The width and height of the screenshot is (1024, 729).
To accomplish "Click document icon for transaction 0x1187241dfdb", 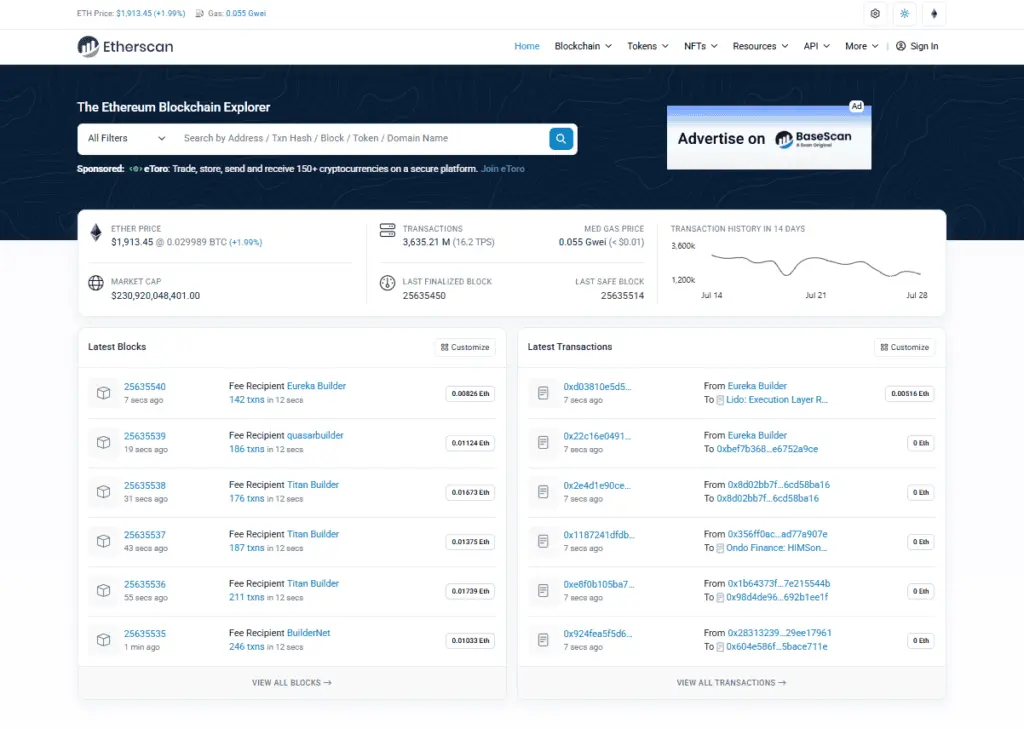I will [543, 542].
